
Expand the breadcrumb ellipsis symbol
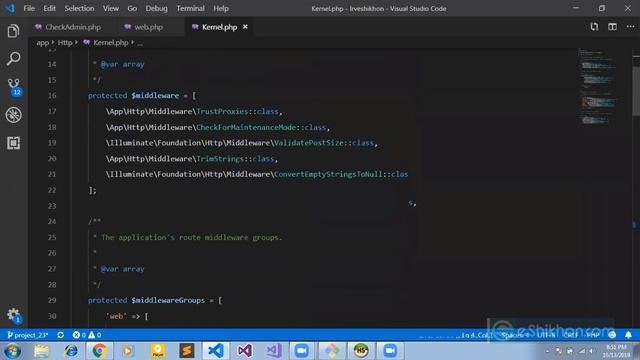coord(140,43)
